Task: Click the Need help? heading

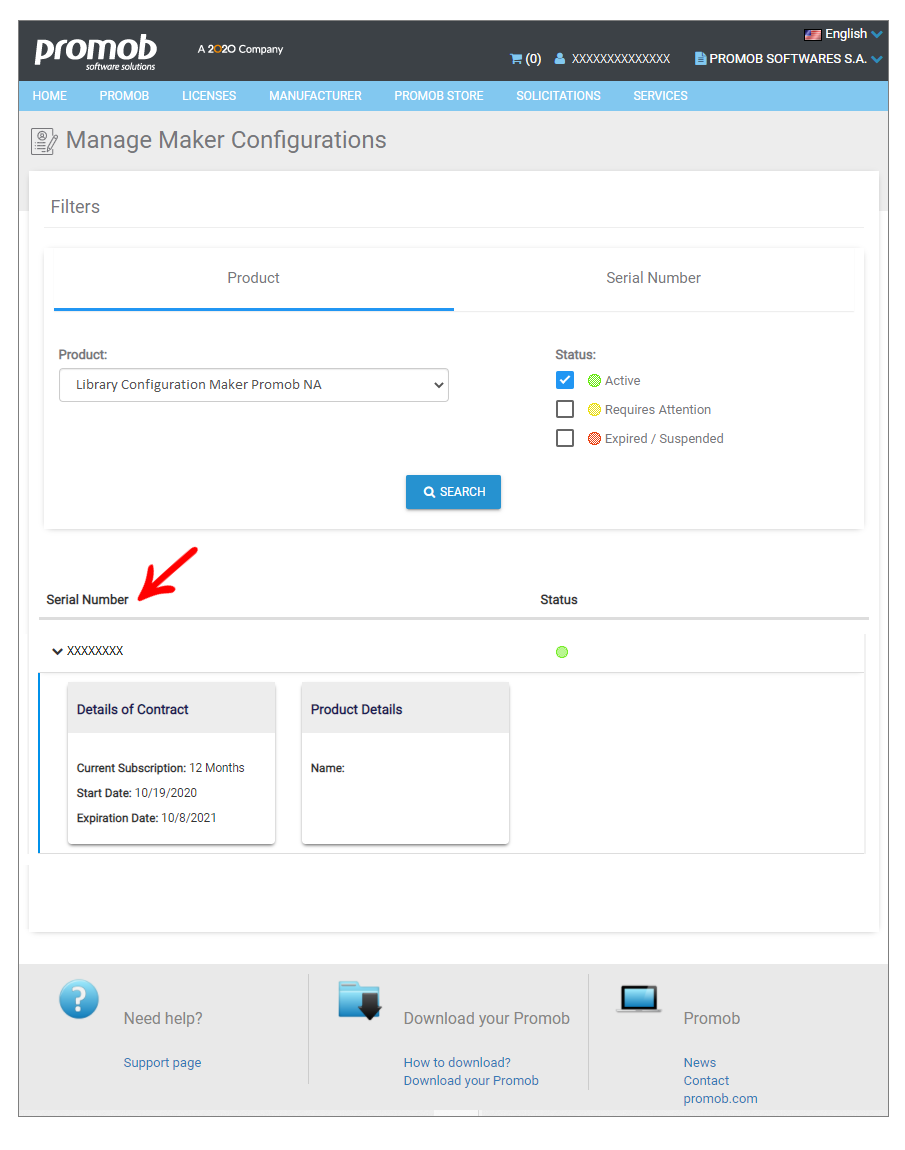Action: [163, 1019]
